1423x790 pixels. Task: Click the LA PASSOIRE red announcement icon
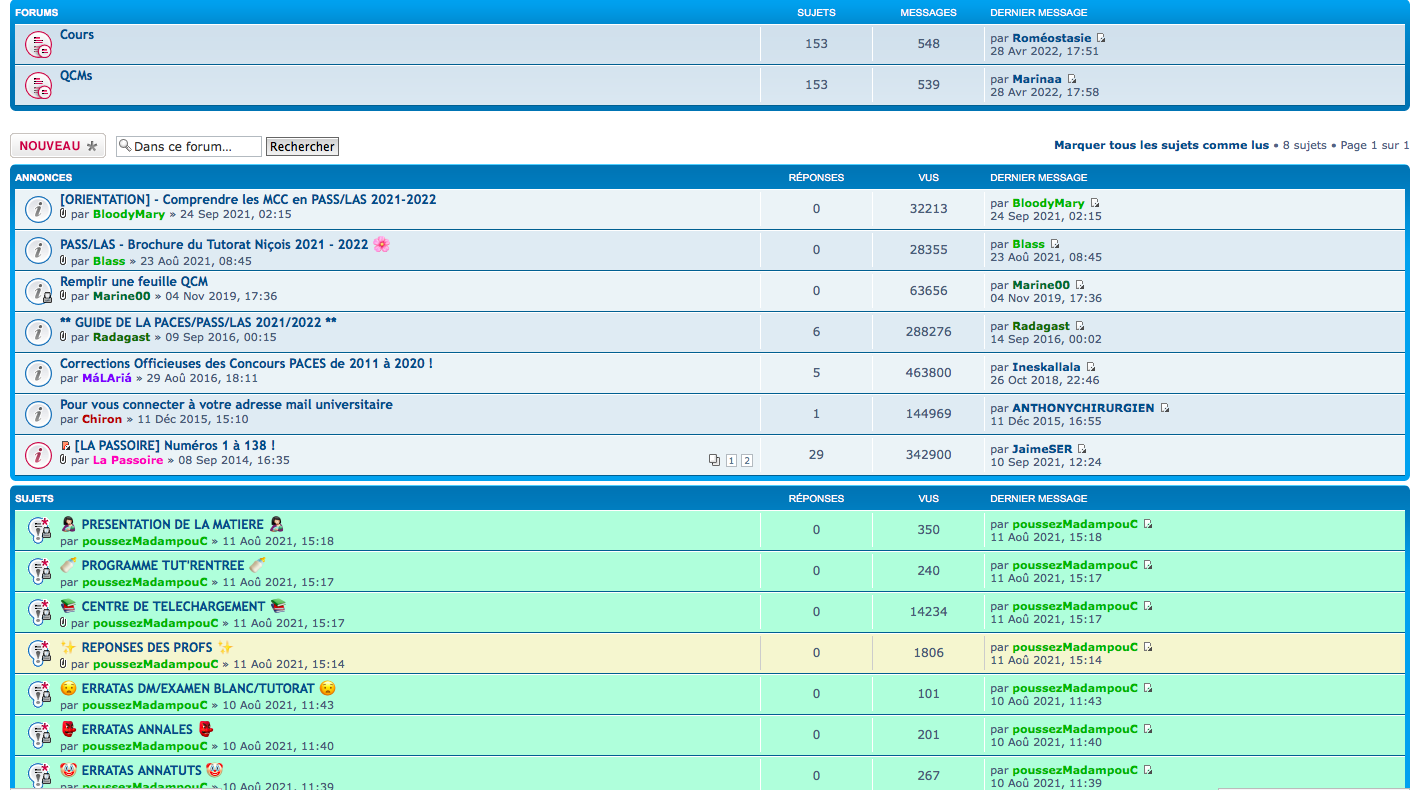click(38, 455)
